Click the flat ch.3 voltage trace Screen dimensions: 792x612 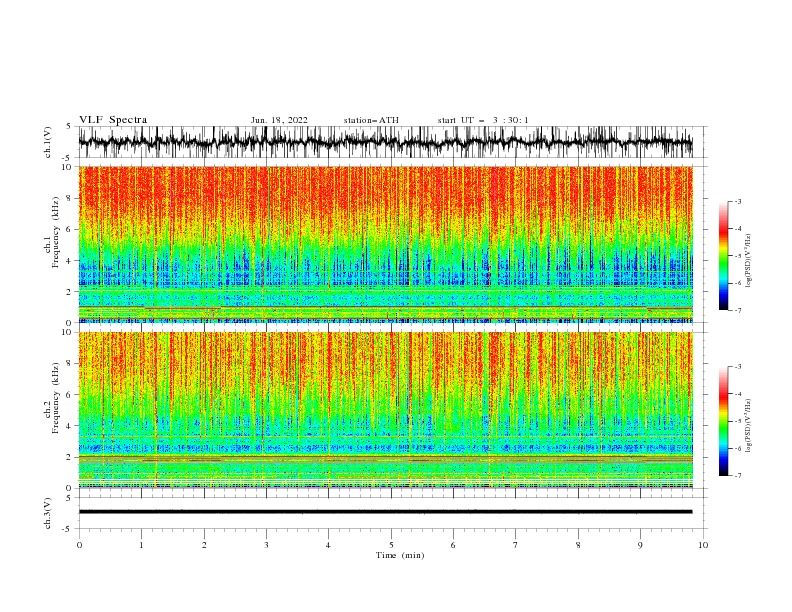pos(386,512)
